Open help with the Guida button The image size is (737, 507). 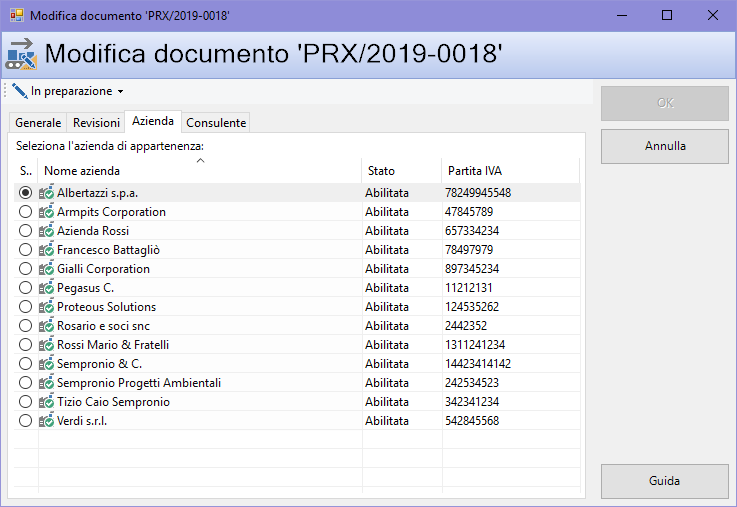tap(665, 481)
